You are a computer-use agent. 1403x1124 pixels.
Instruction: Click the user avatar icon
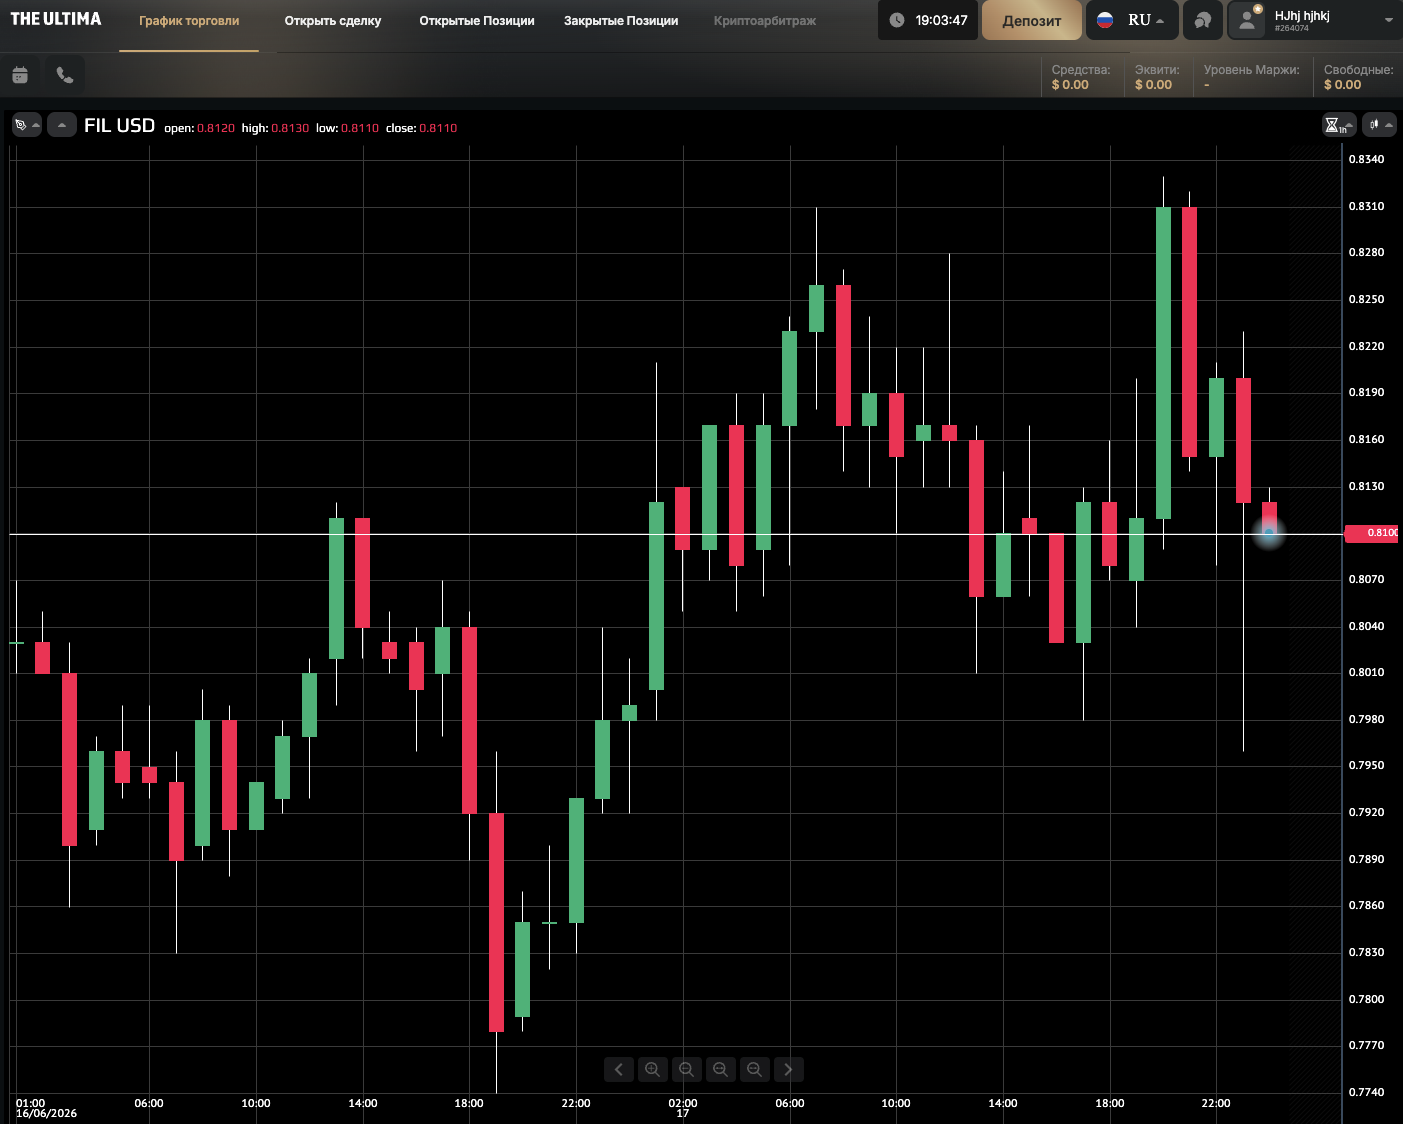[1246, 20]
